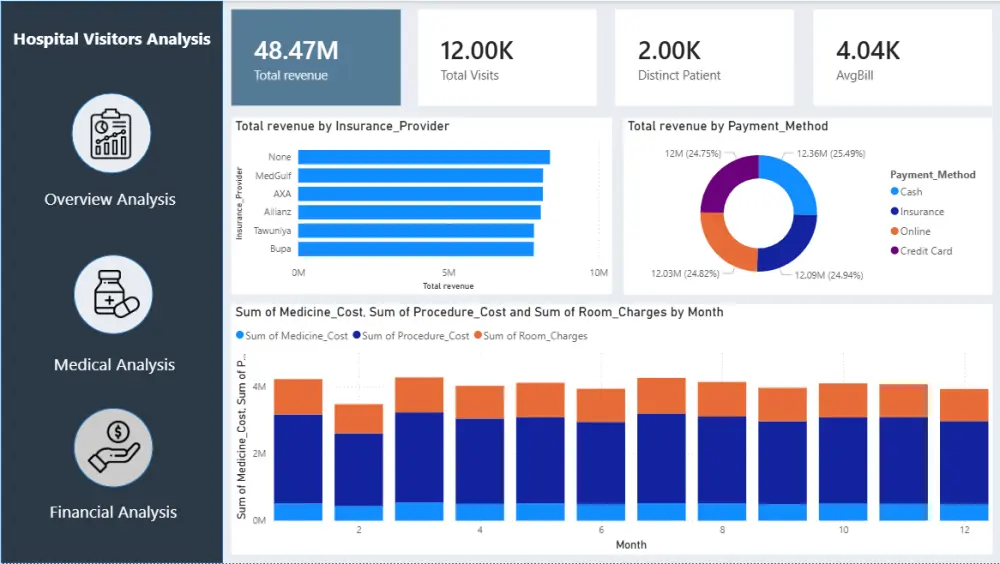Click Total revenue by Insurance_Provider title
Viewport: 1000px width, 564px height.
342,126
